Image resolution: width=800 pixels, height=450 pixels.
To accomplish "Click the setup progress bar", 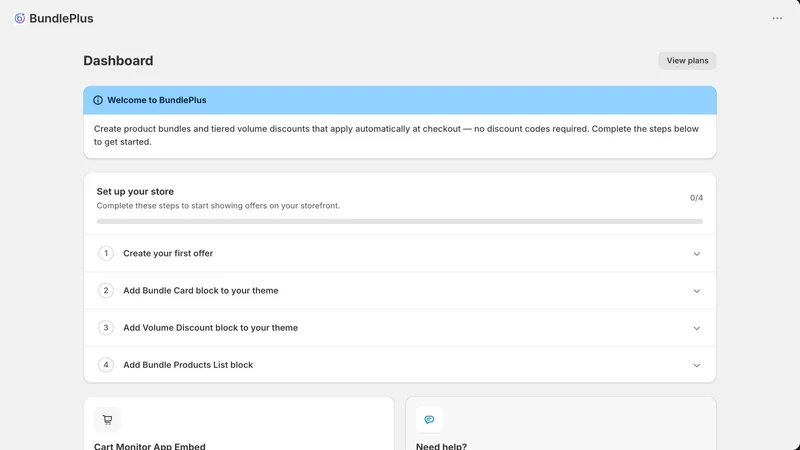I will tap(399, 221).
